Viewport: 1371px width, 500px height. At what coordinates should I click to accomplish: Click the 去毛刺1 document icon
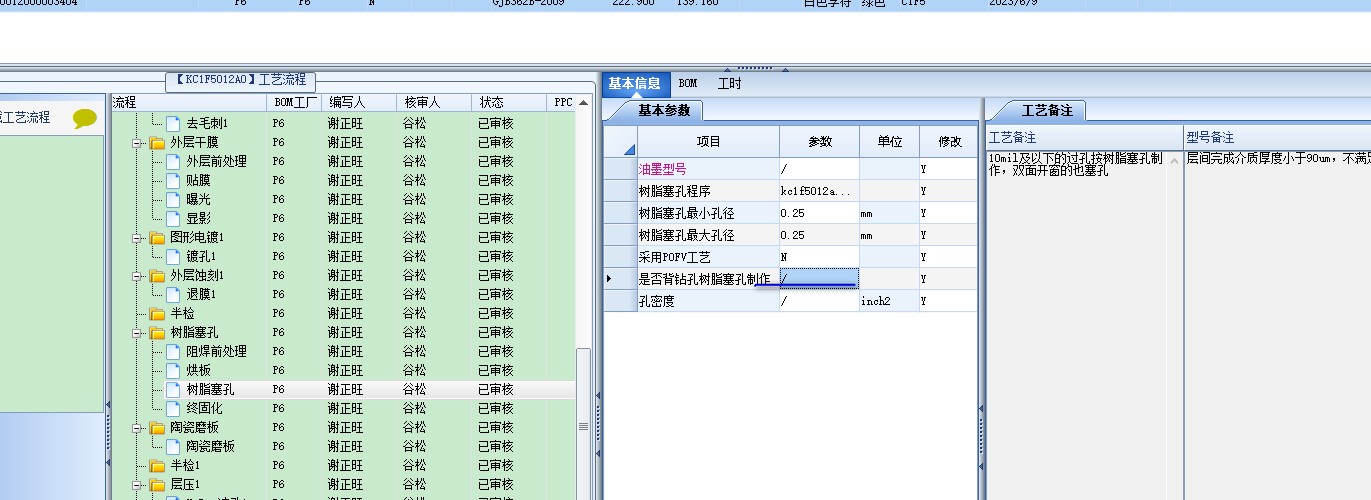tap(173, 123)
